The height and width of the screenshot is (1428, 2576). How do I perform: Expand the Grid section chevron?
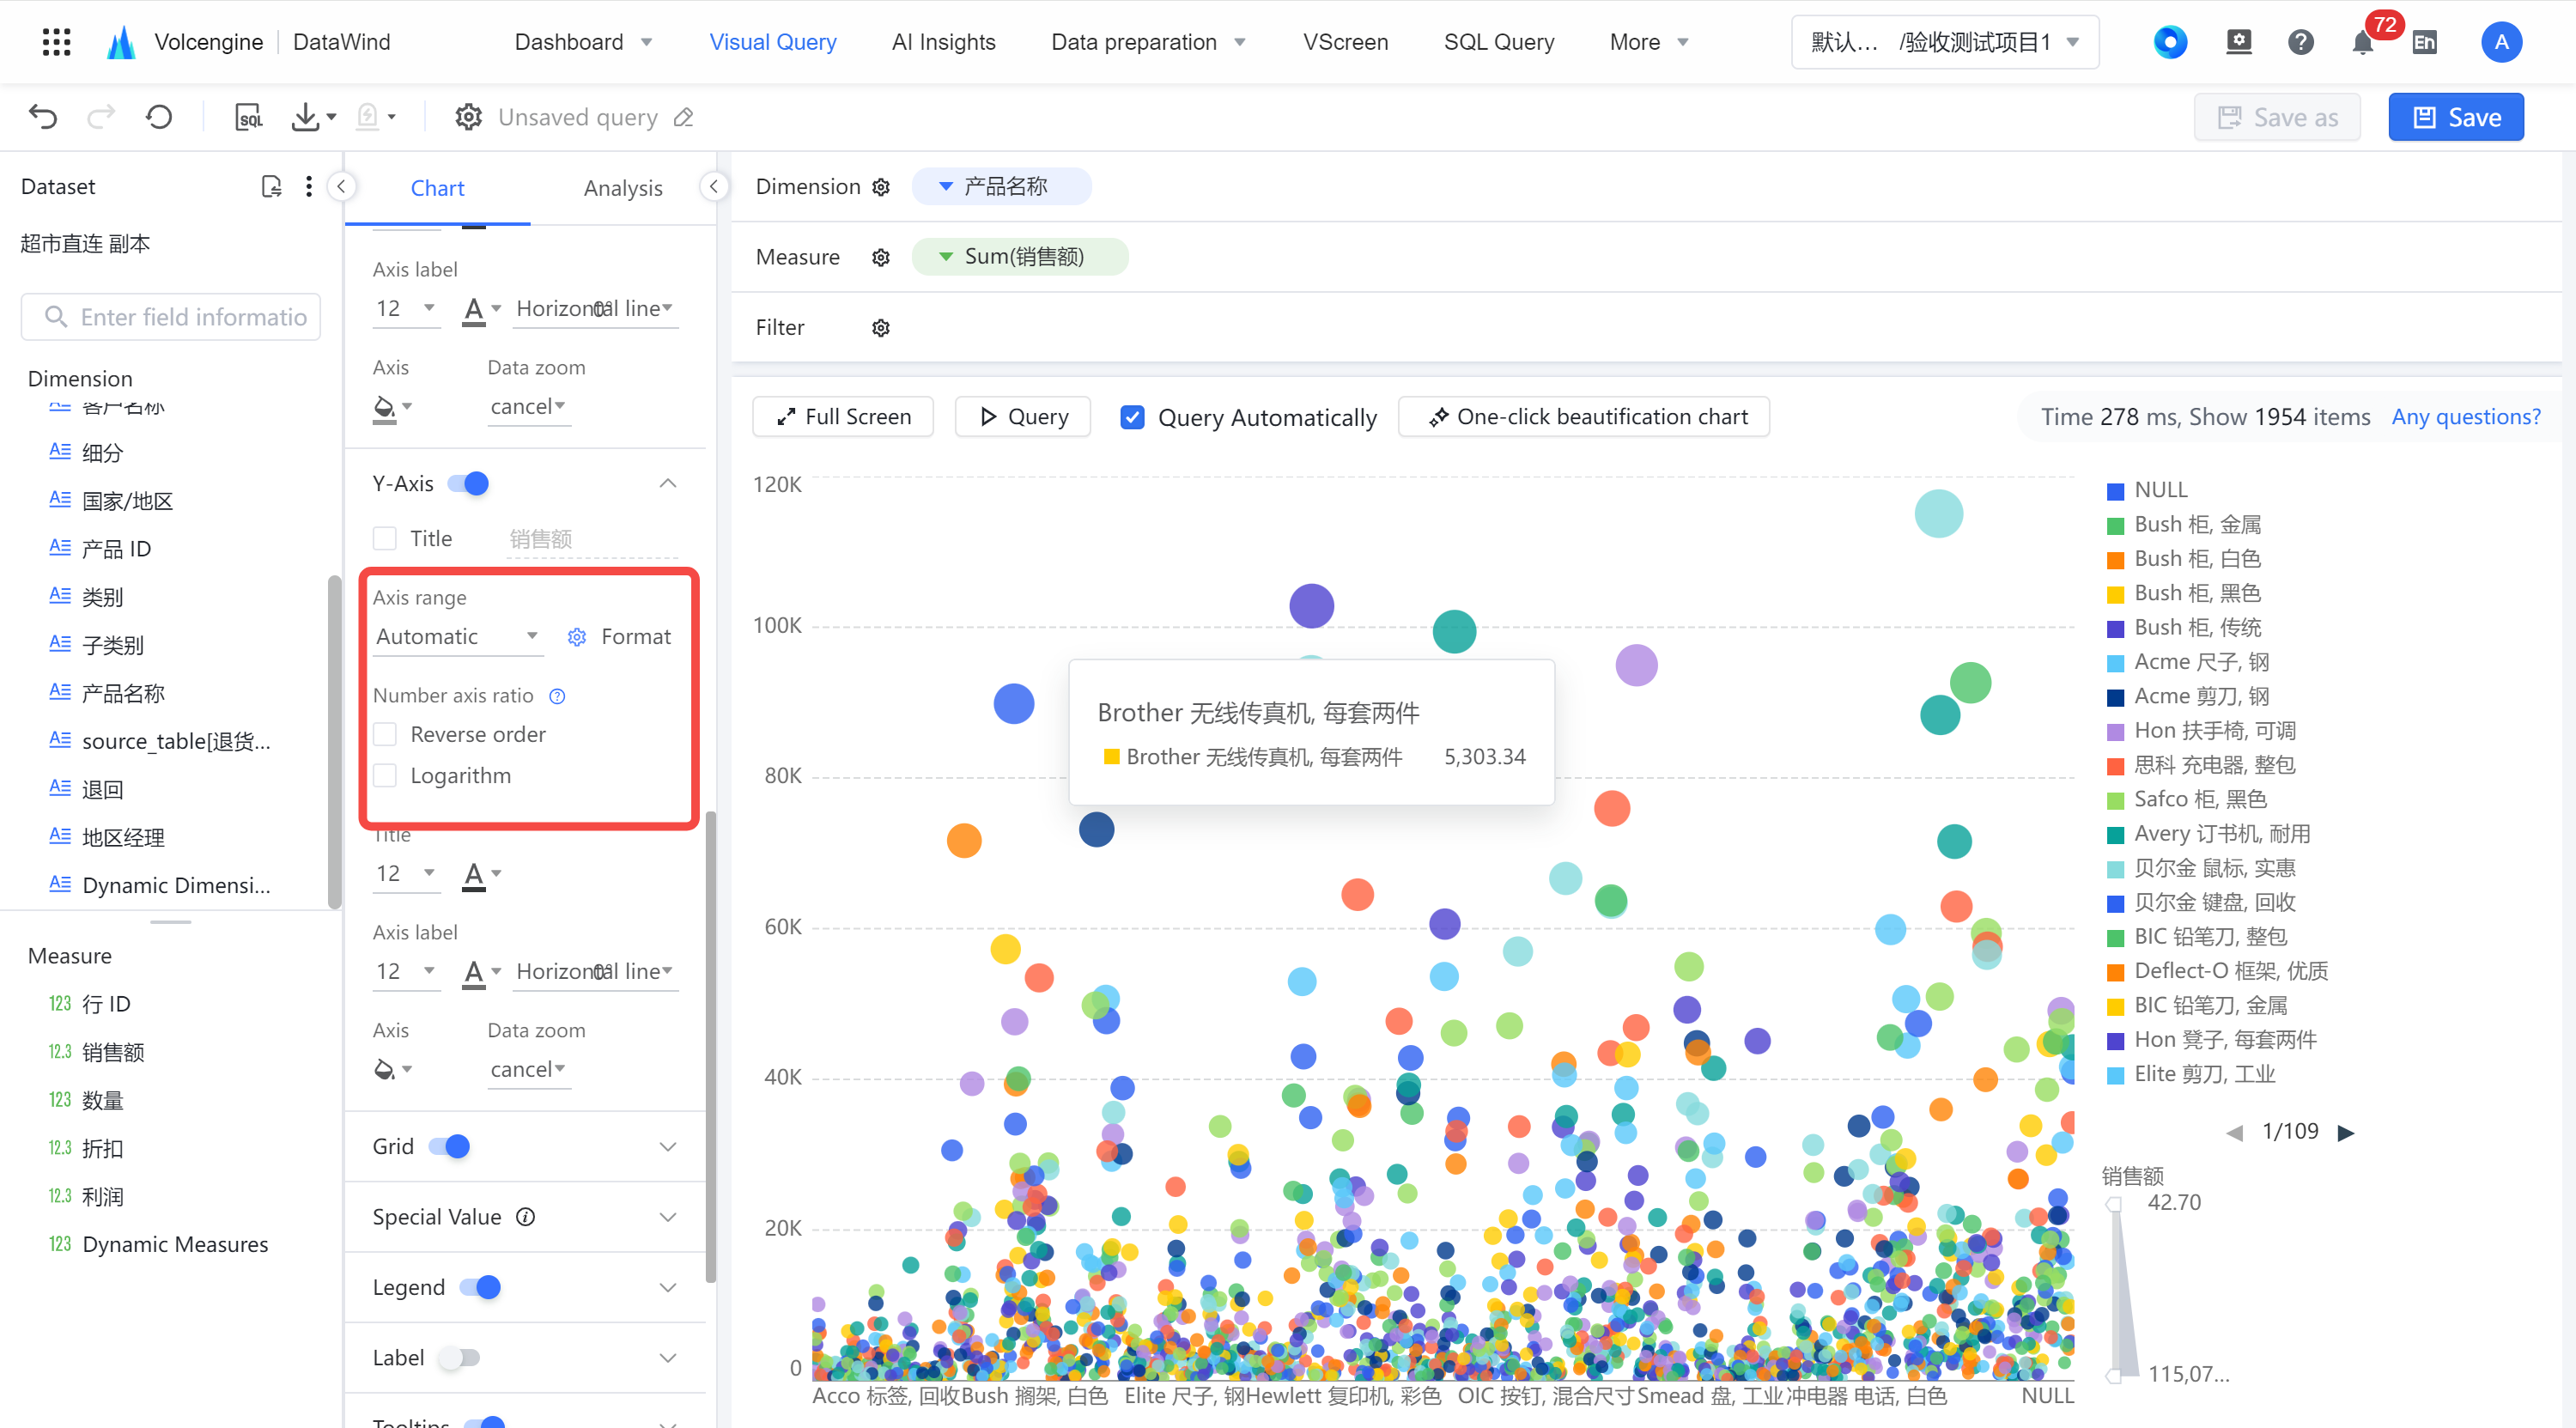pos(668,1147)
